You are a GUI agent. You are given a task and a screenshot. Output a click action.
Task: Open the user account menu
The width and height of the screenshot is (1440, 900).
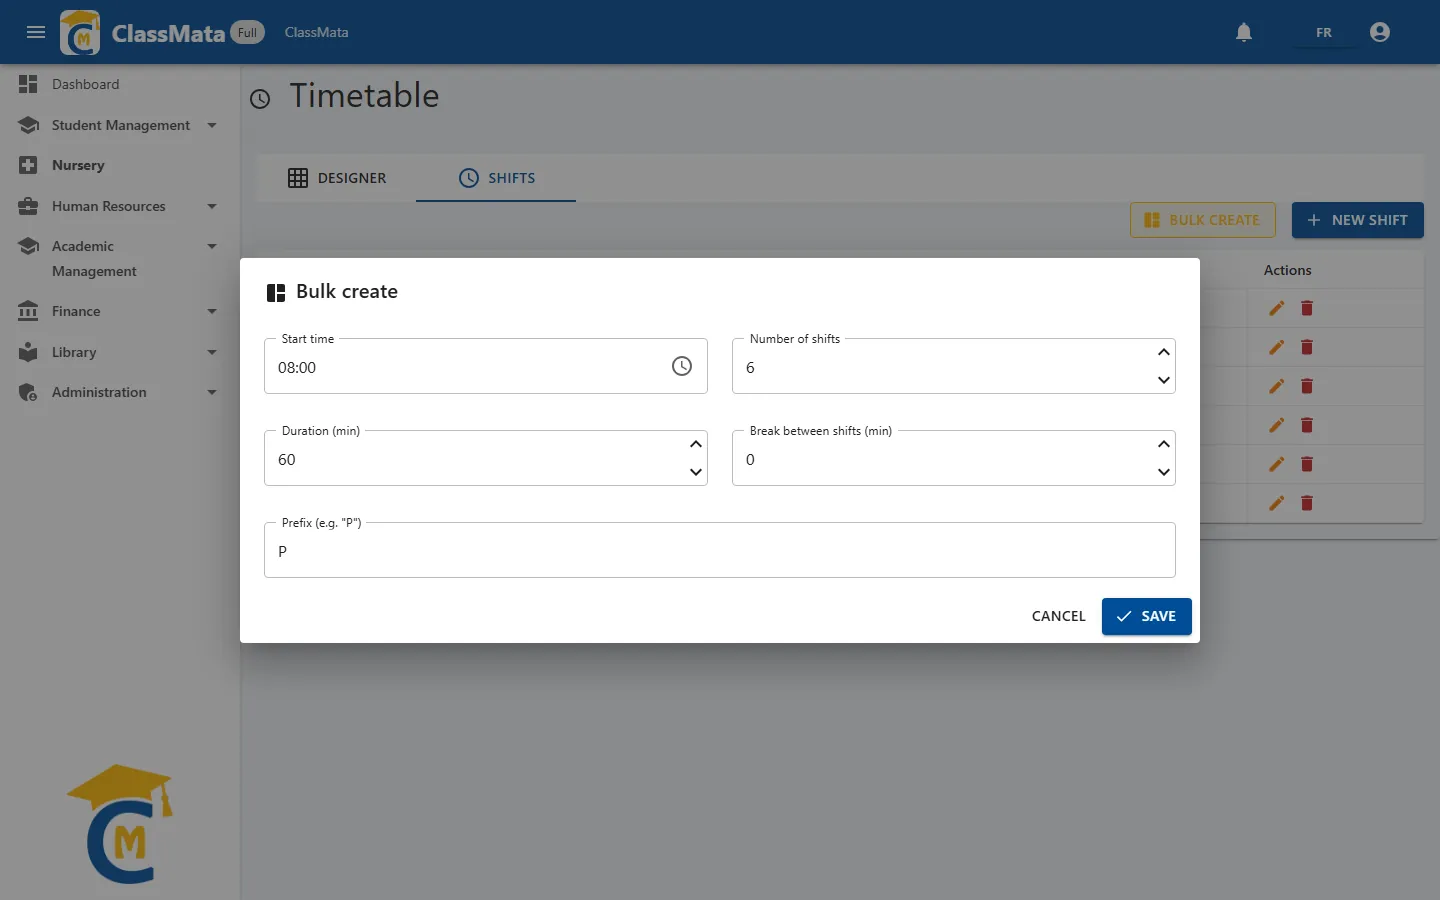pos(1380,32)
